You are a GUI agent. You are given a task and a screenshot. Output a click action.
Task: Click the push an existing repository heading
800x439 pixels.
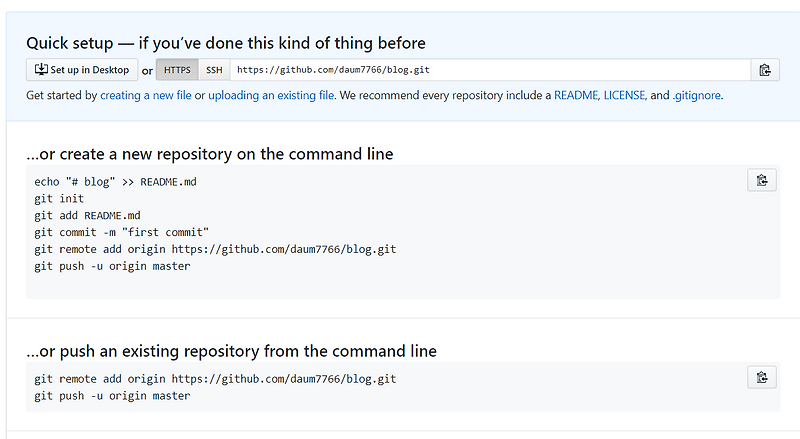(x=231, y=351)
